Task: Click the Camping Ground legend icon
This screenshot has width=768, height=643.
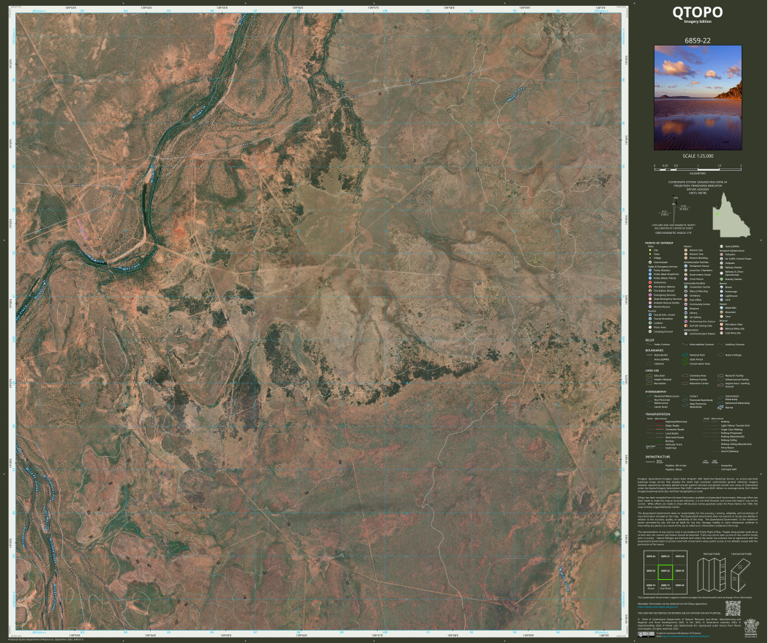Action: [650, 332]
